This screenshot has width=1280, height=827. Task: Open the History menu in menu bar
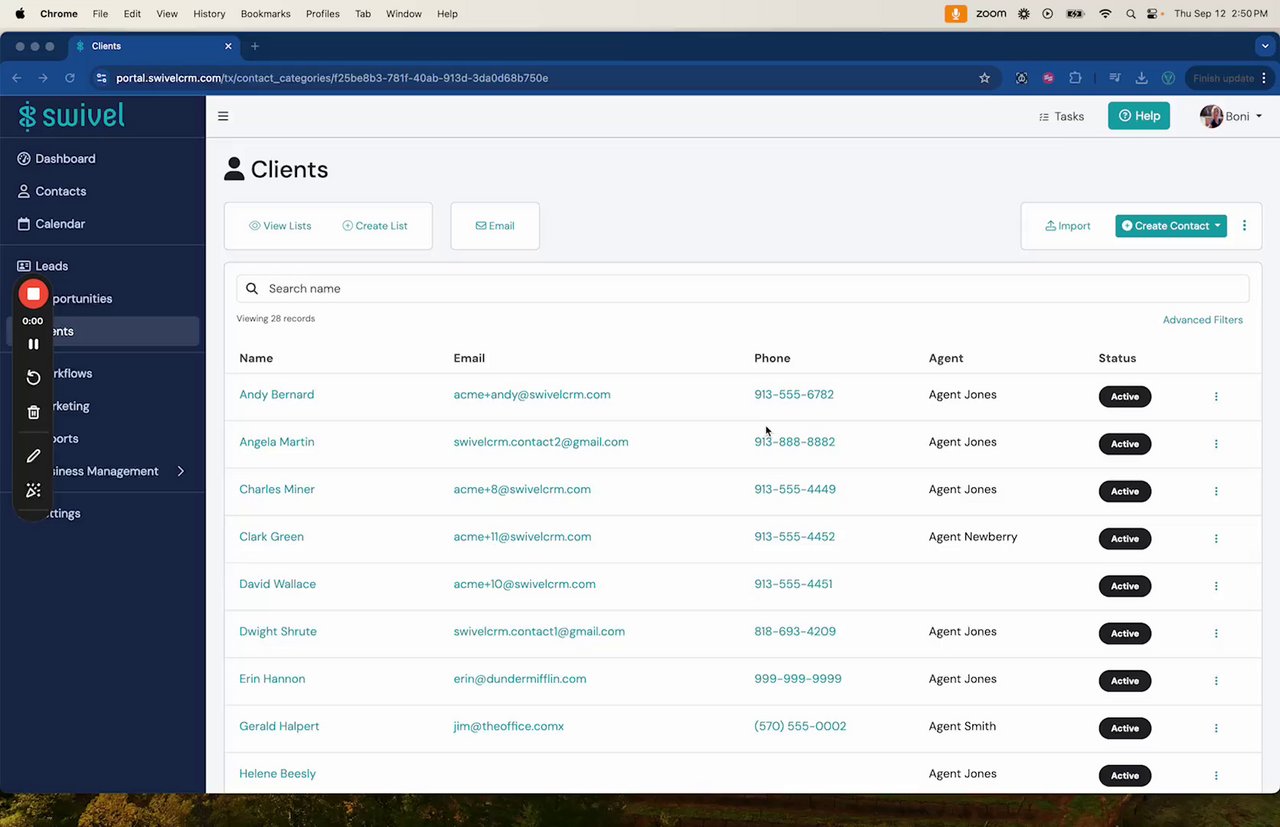(209, 14)
